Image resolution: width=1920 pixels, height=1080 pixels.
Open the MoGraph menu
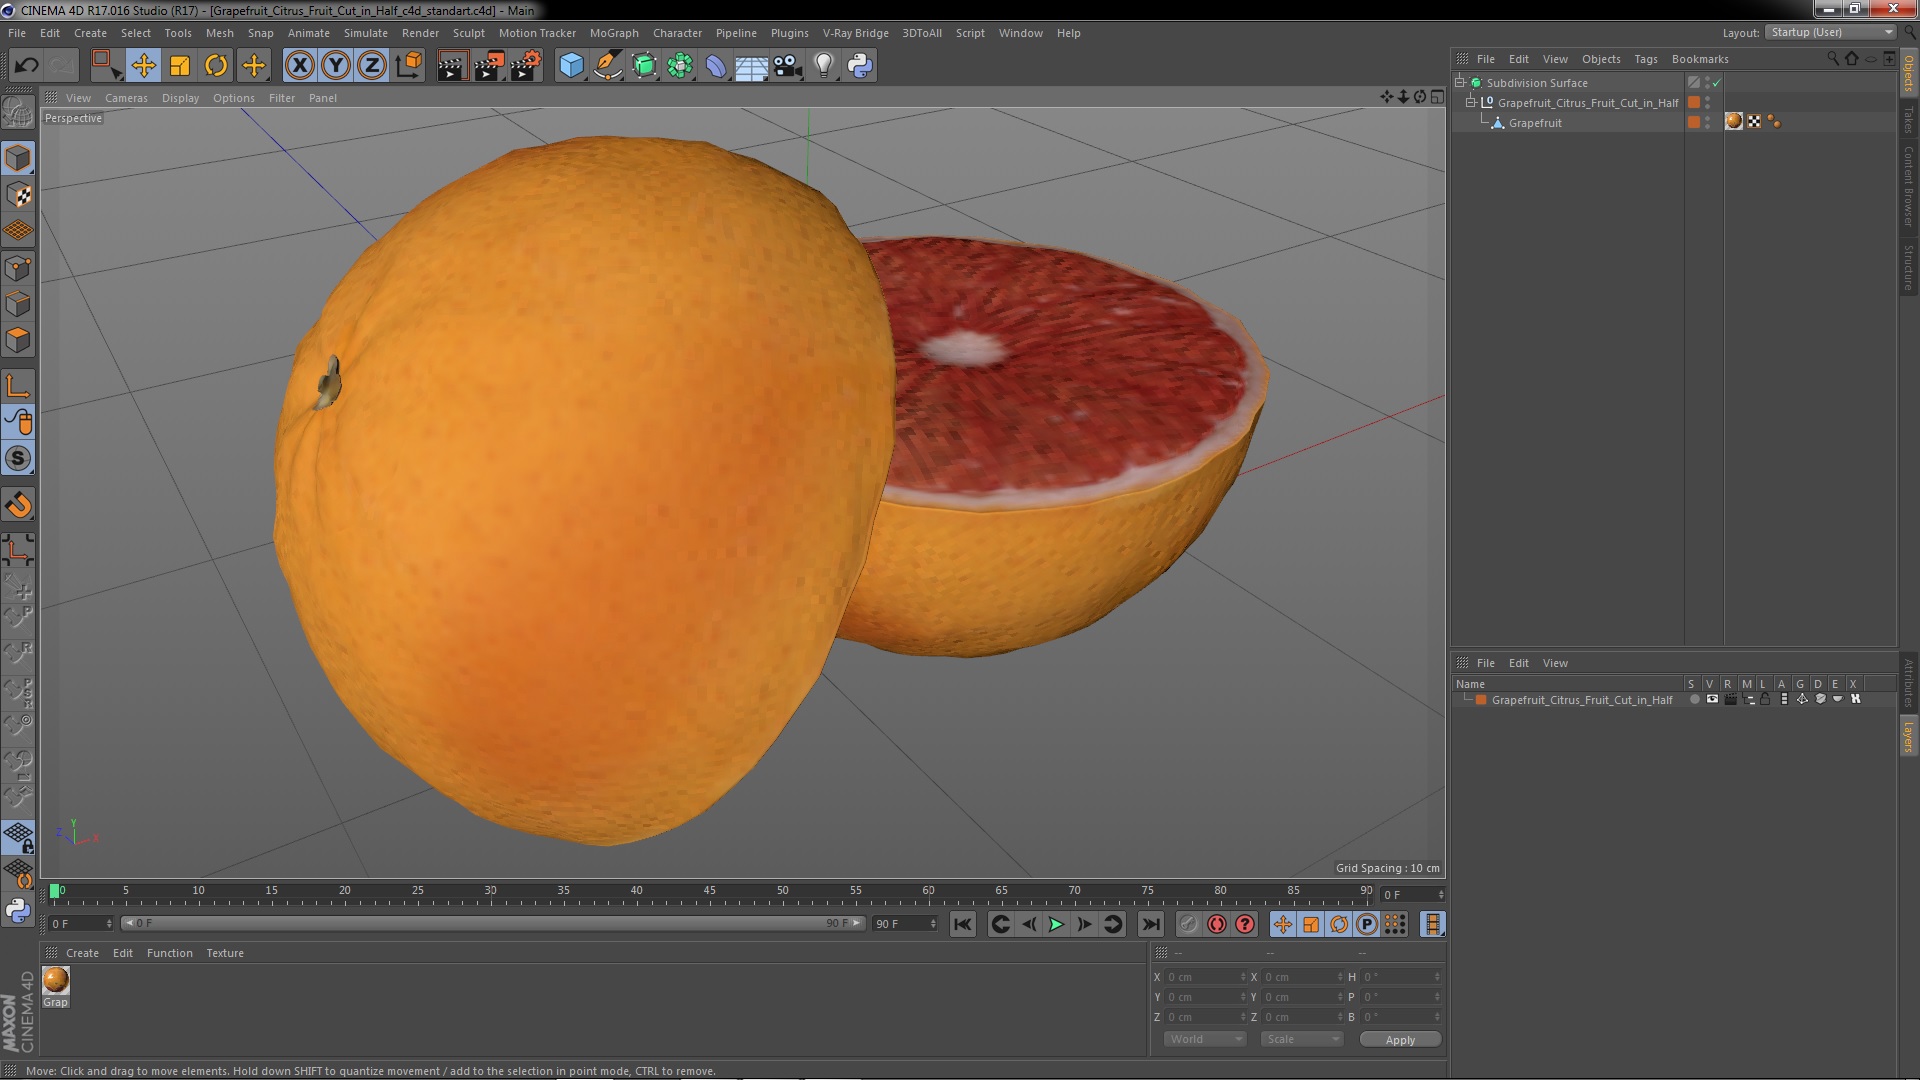(x=613, y=33)
